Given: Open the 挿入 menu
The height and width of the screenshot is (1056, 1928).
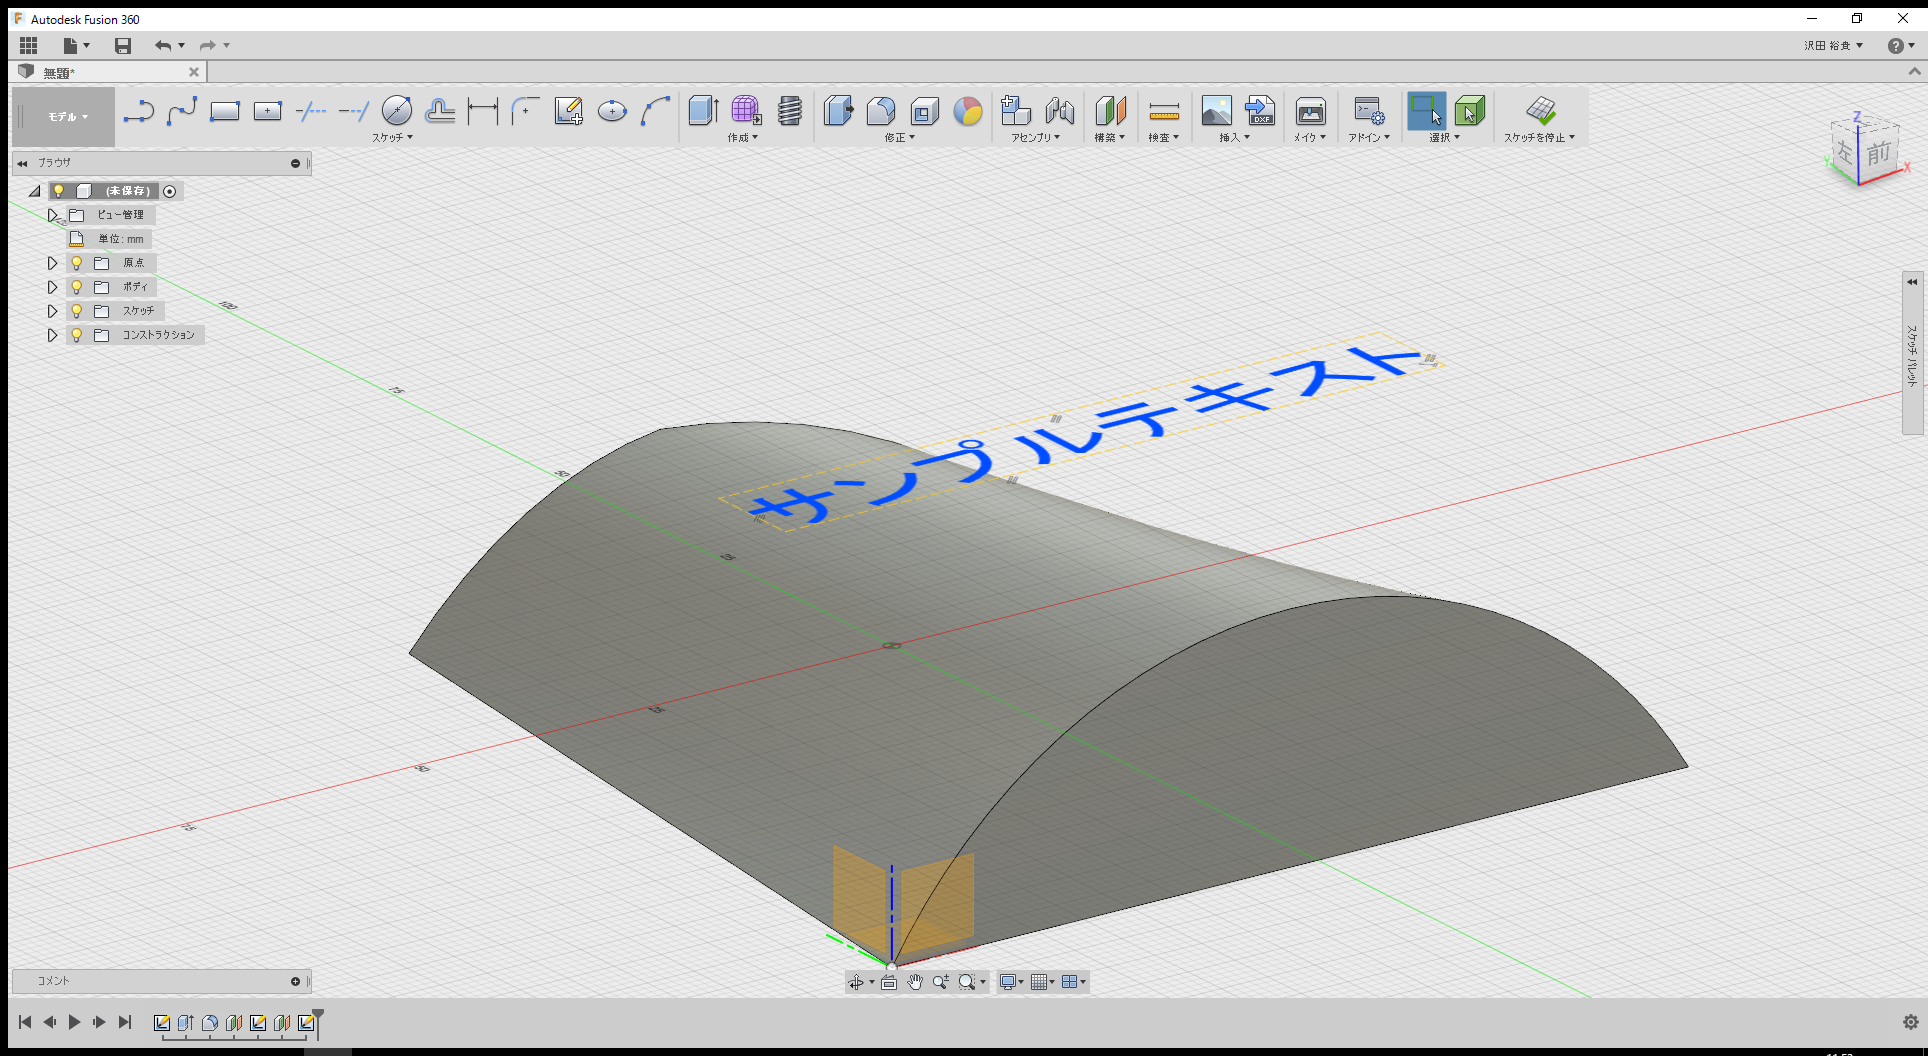Looking at the screenshot, I should [1234, 138].
